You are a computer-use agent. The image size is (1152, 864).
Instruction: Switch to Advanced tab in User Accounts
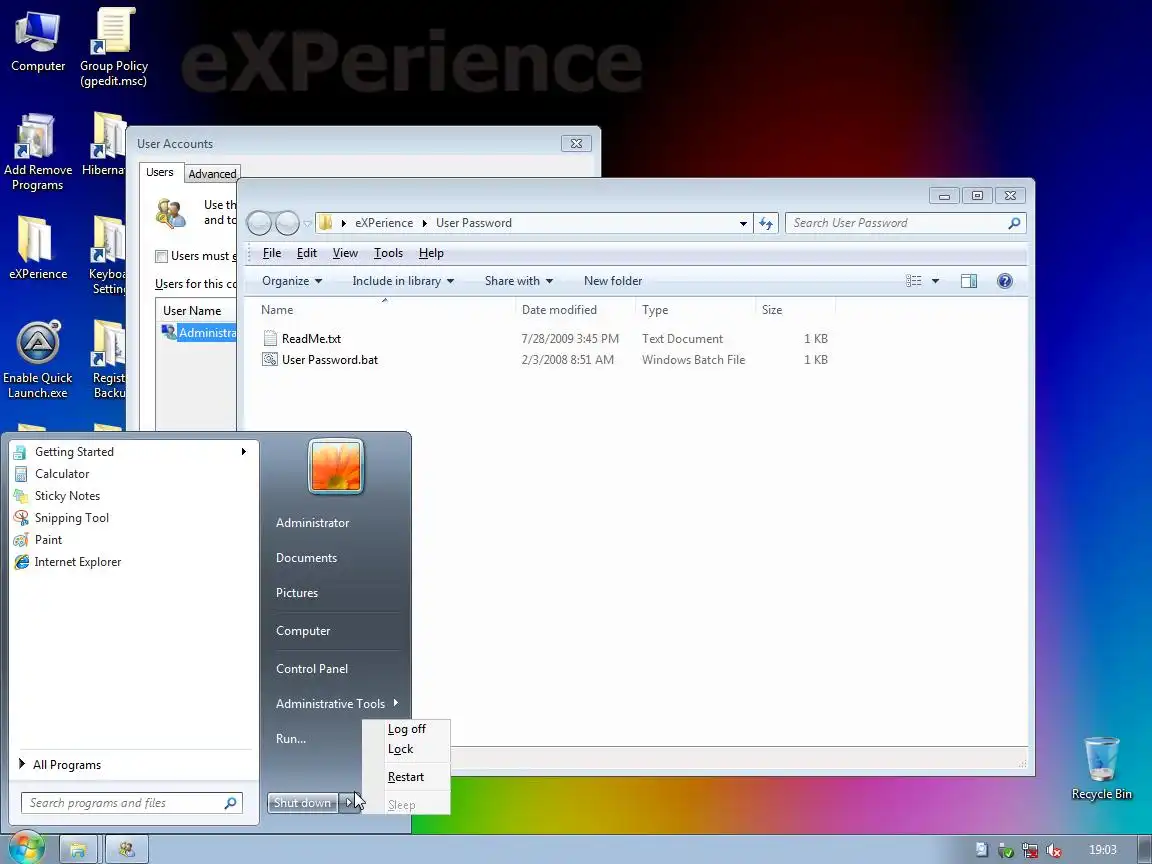pos(212,174)
